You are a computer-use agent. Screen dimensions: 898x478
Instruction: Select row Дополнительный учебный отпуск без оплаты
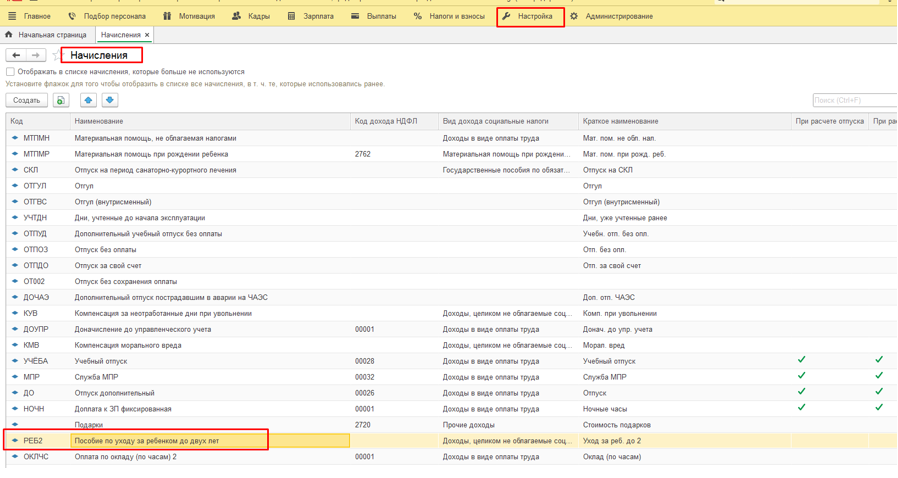pyautogui.click(x=451, y=234)
